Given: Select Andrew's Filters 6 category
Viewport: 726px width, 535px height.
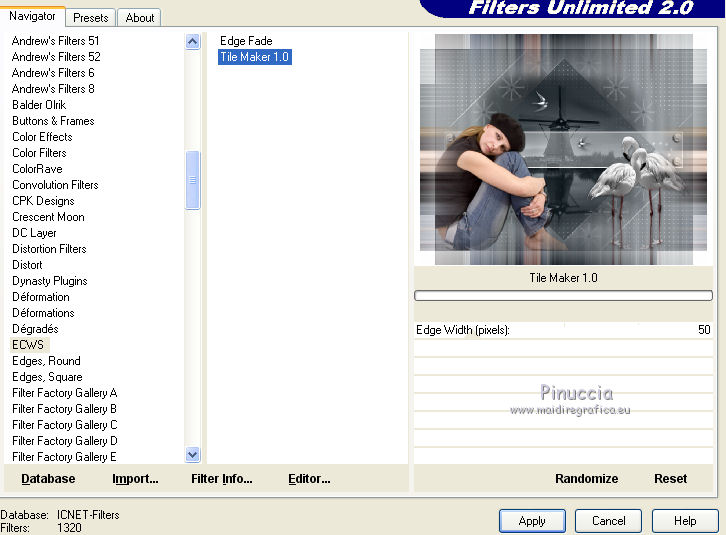Looking at the screenshot, I should pos(53,73).
